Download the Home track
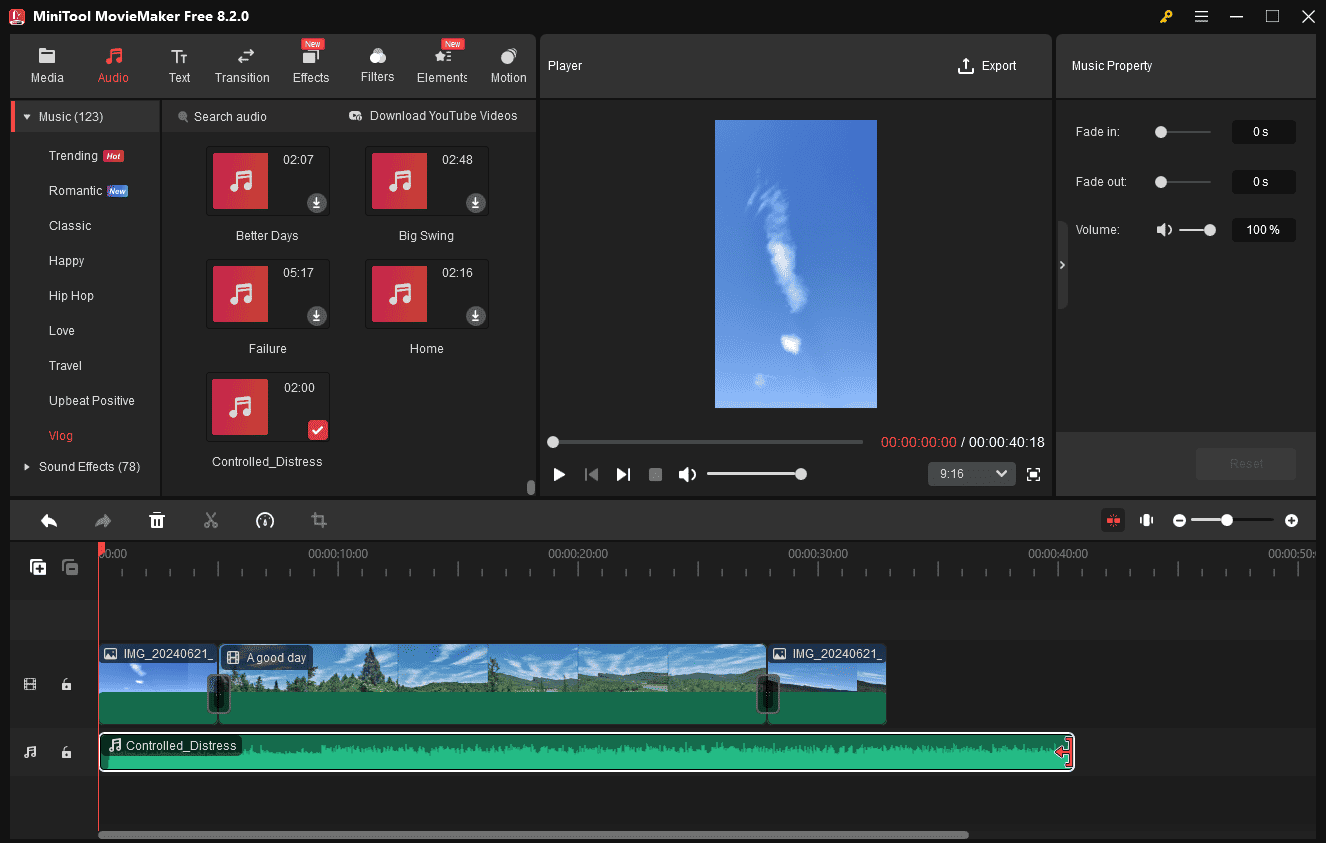Screen dimensions: 1326x843 click(x=476, y=316)
